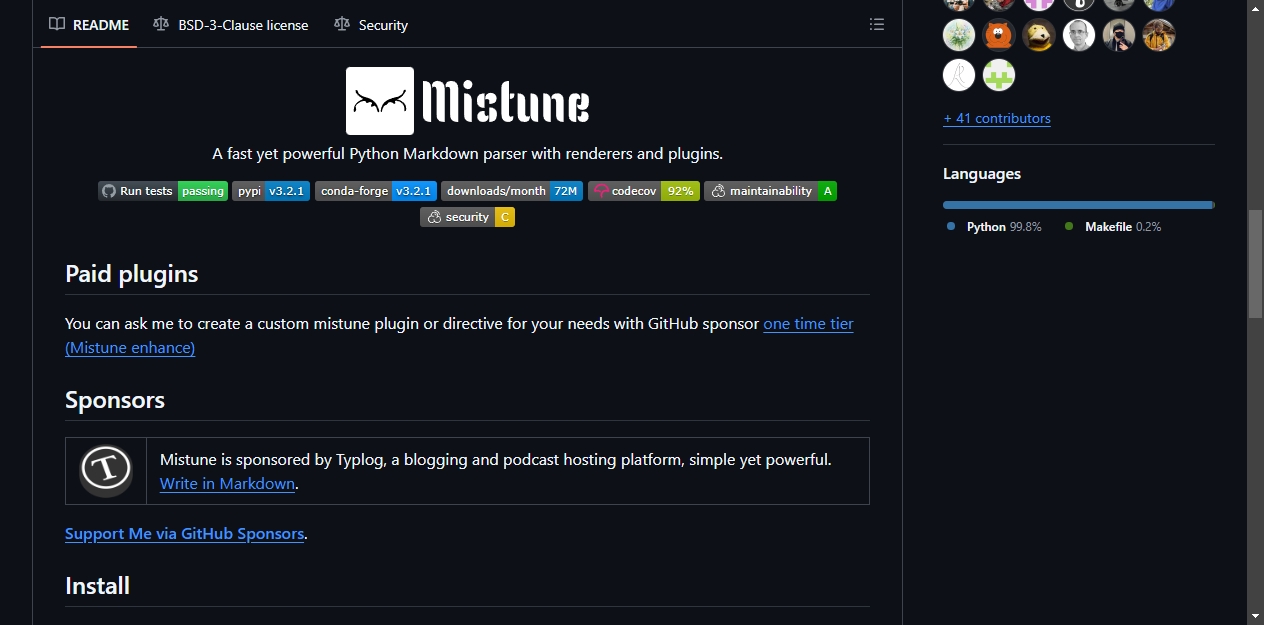Click the book icon beside README
Viewport: 1264px width, 625px height.
57,24
